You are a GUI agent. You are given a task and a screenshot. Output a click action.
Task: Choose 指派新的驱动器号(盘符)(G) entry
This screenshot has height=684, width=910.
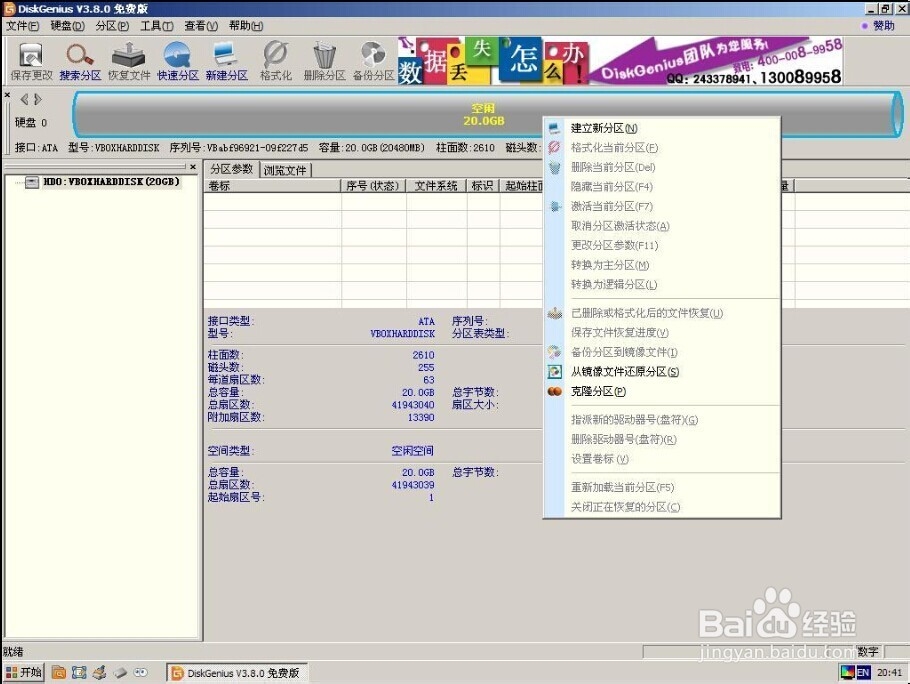click(x=662, y=420)
